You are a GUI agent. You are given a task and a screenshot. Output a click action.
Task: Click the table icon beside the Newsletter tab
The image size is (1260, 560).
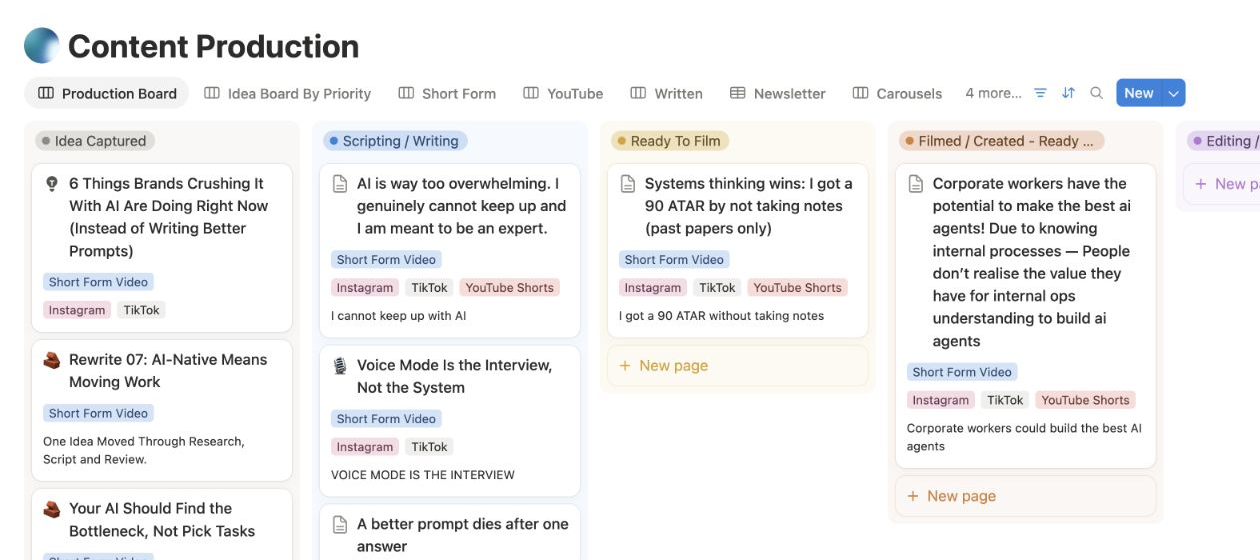[738, 93]
